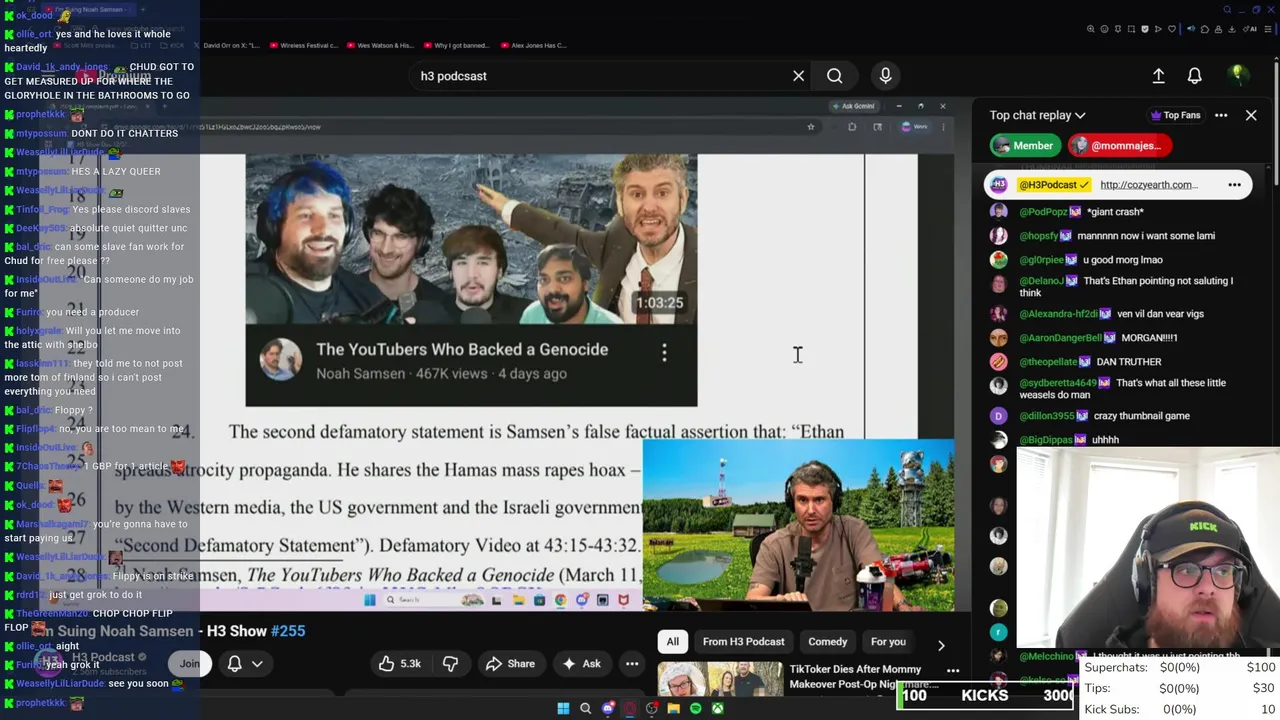The width and height of the screenshot is (1280, 720).
Task: Click the snapshot selection icon in browser toolbar
Action: pyautogui.click(x=1131, y=29)
